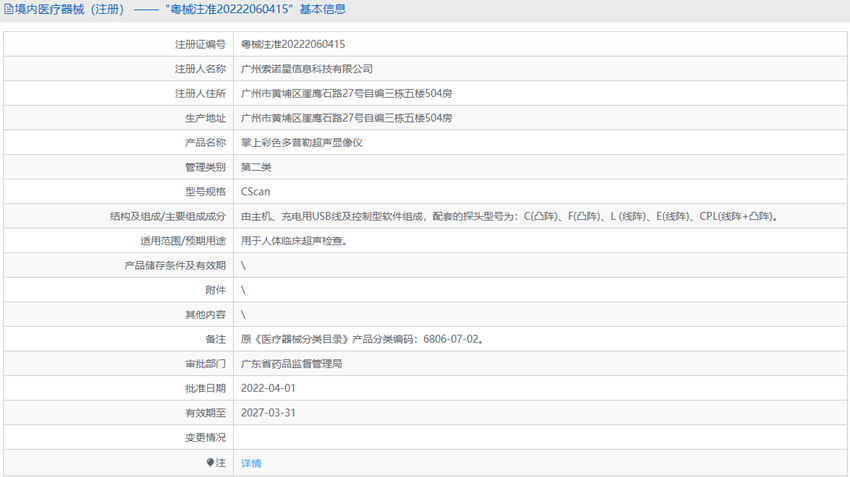Select approval date 2022-04-01

point(268,388)
